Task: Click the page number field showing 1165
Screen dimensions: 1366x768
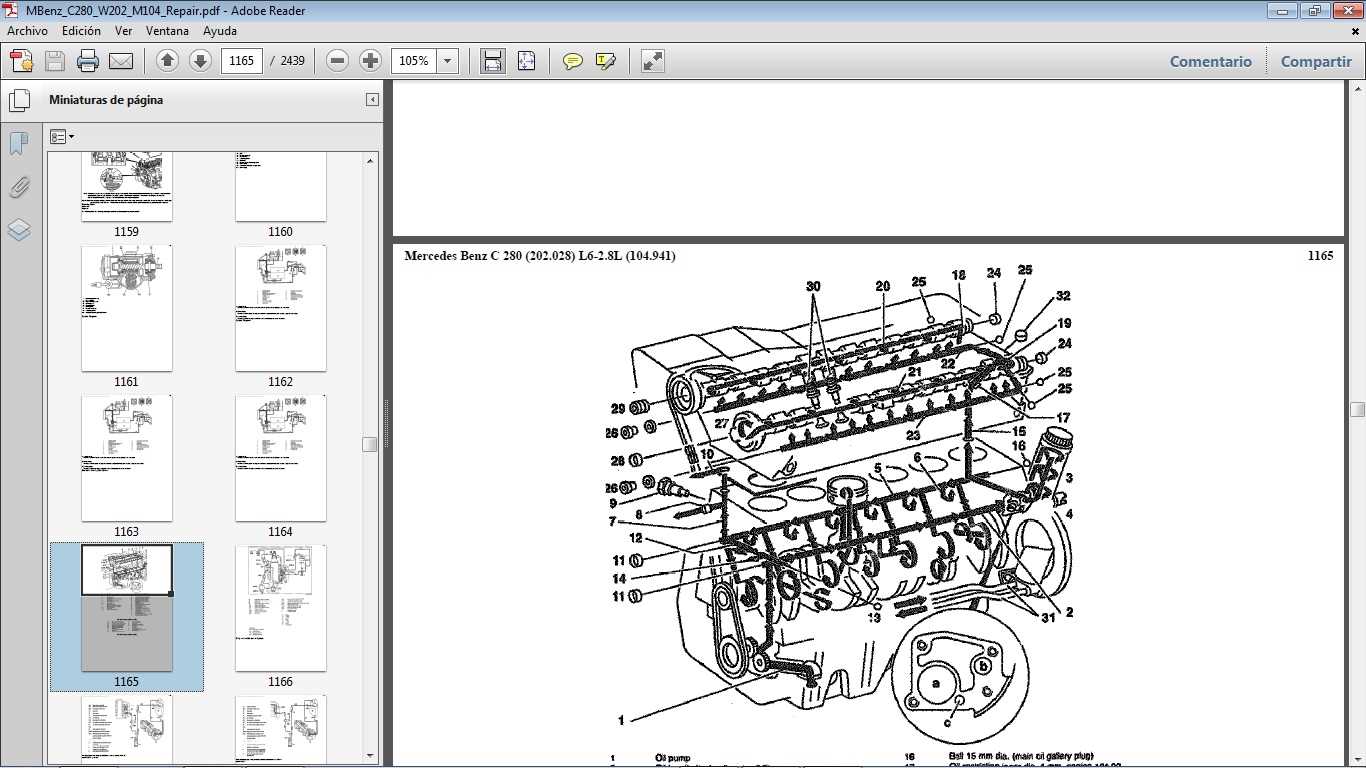Action: pyautogui.click(x=241, y=61)
